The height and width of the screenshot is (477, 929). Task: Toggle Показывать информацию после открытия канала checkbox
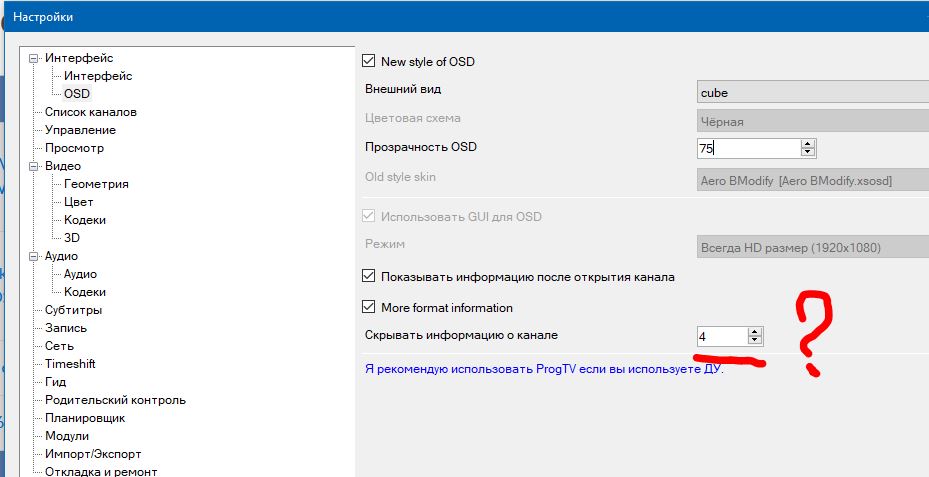(x=368, y=277)
